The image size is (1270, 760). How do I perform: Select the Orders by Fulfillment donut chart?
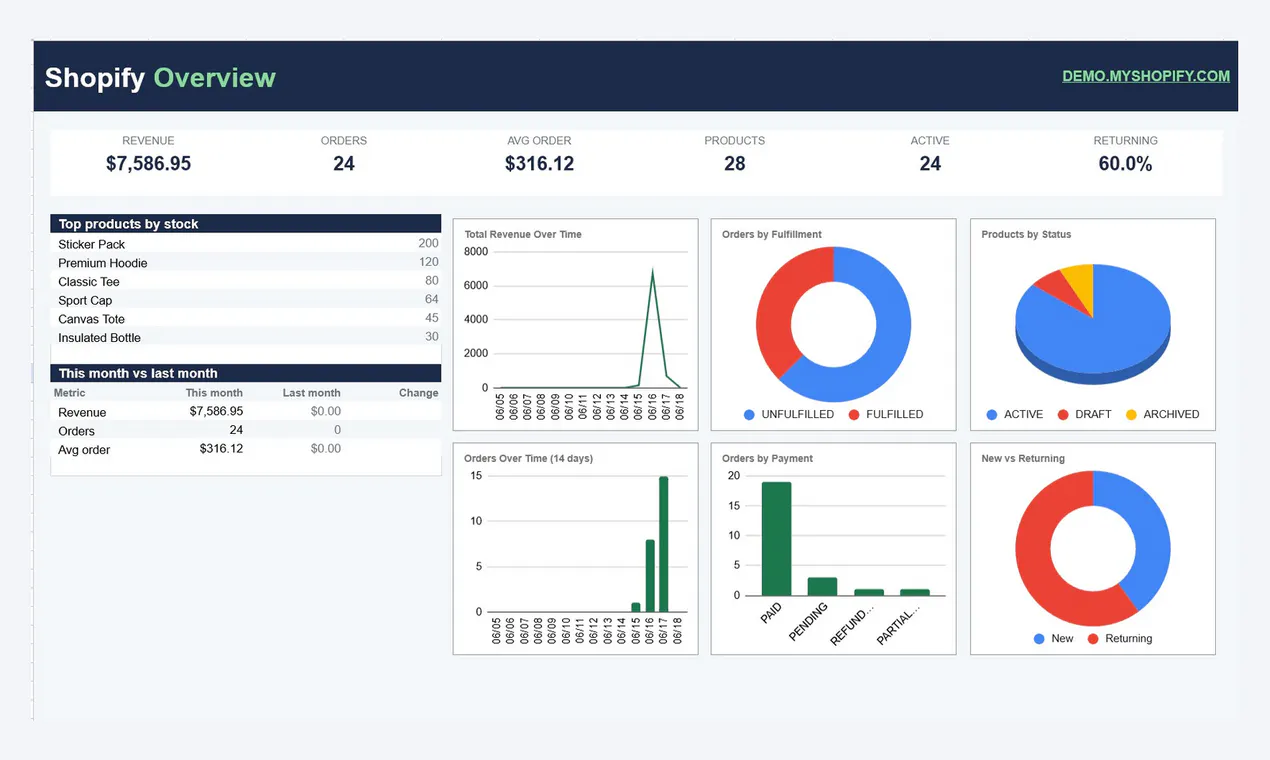pos(833,325)
